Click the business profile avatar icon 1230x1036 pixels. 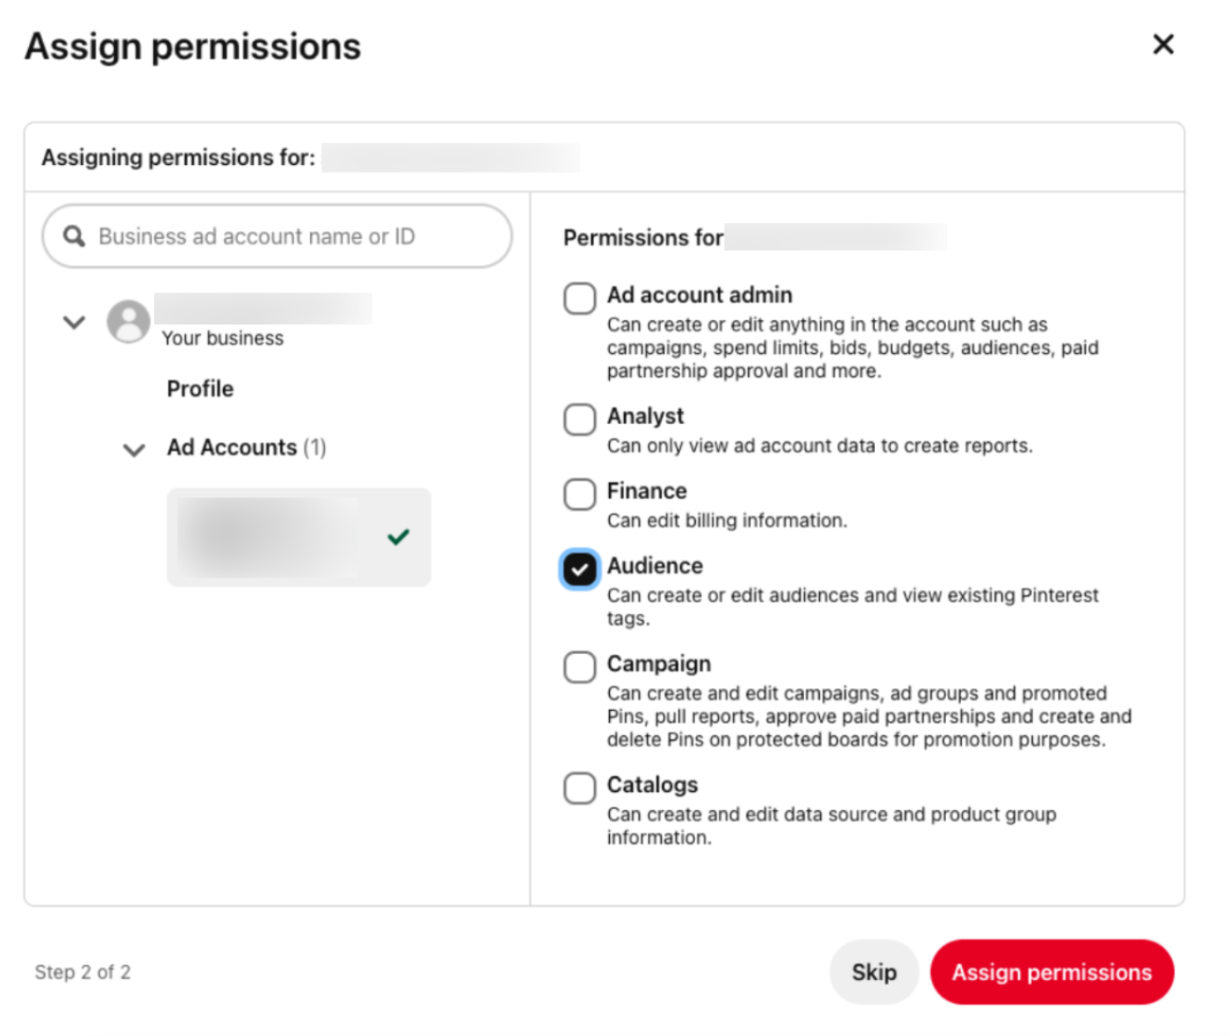coord(129,321)
